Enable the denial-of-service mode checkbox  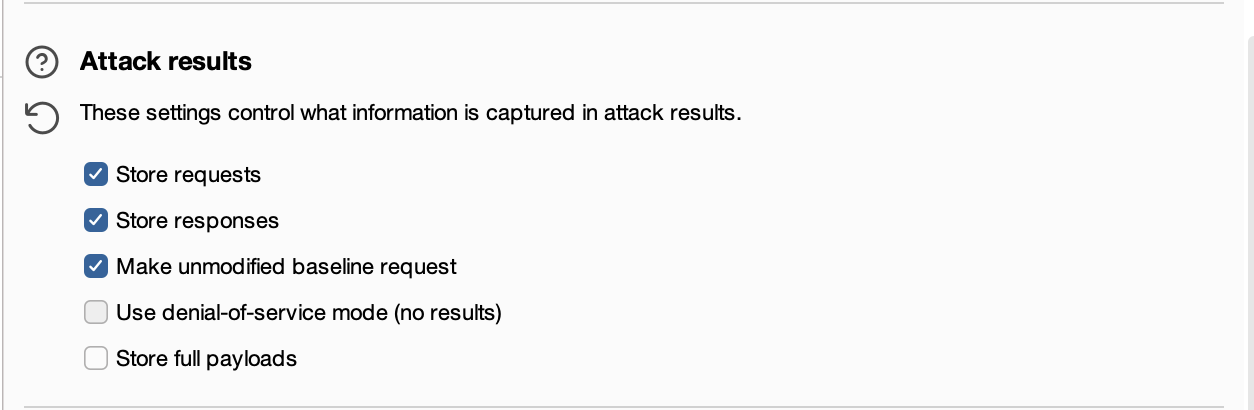(96, 312)
